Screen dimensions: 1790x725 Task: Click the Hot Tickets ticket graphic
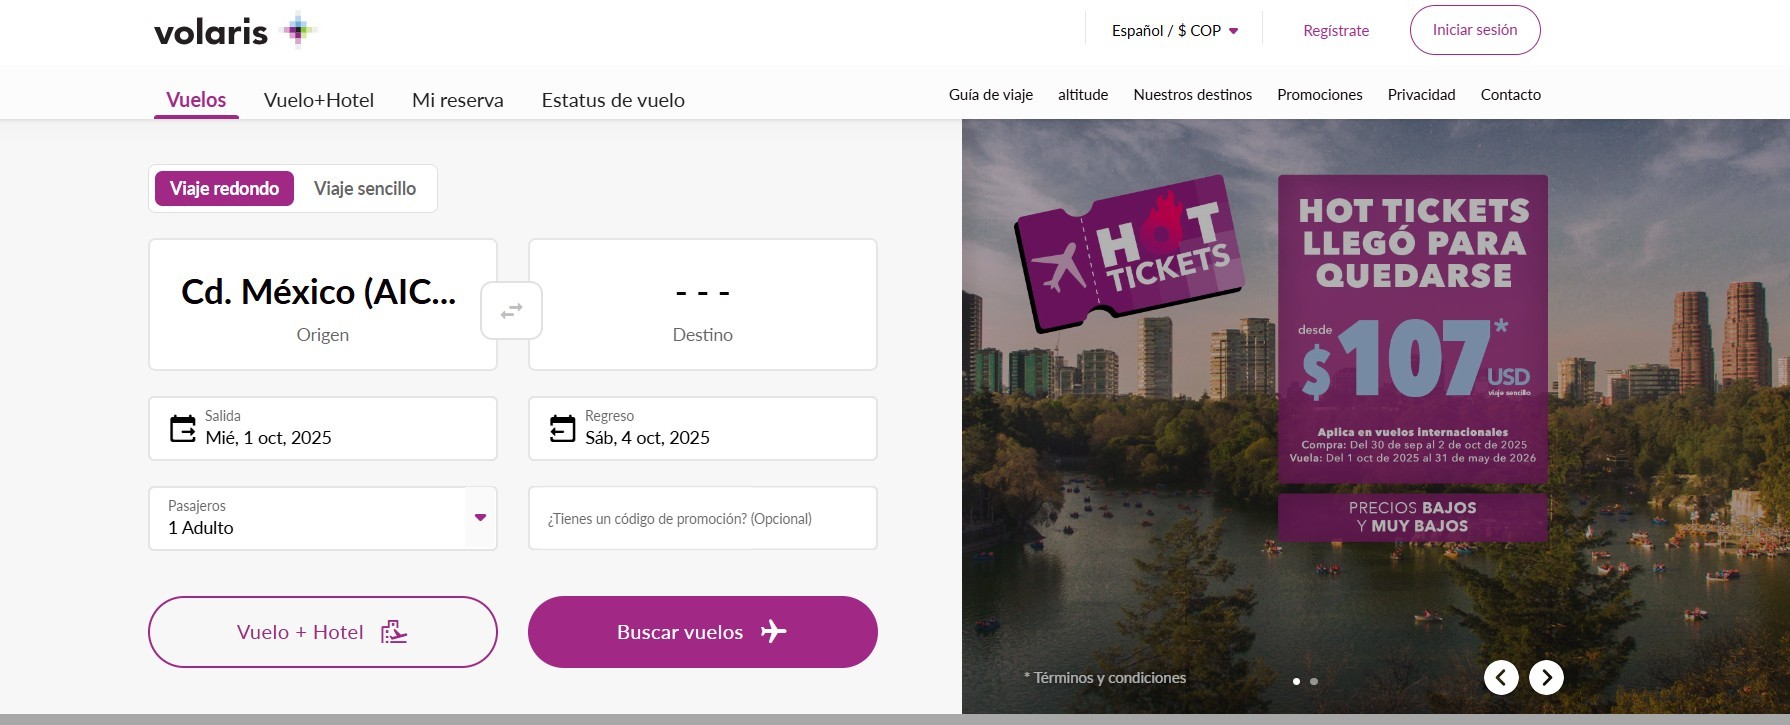click(x=1130, y=253)
